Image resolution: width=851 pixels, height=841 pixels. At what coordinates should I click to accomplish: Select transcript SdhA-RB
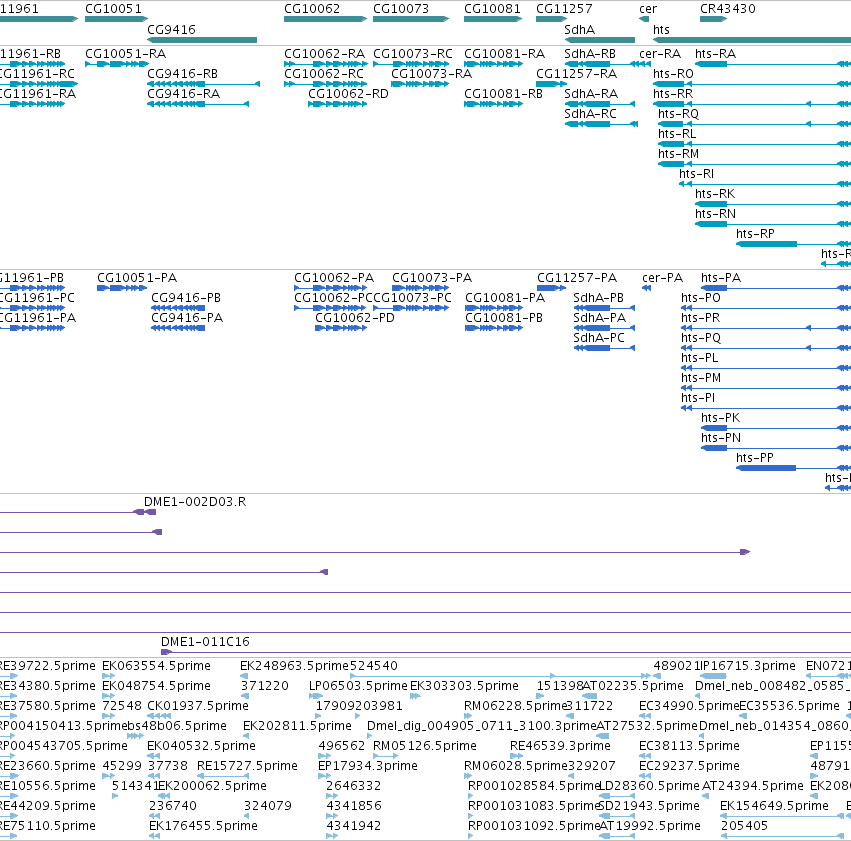(590, 54)
